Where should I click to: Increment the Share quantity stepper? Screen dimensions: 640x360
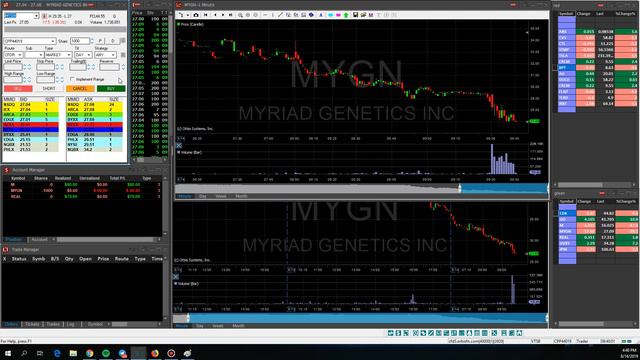click(x=91, y=40)
